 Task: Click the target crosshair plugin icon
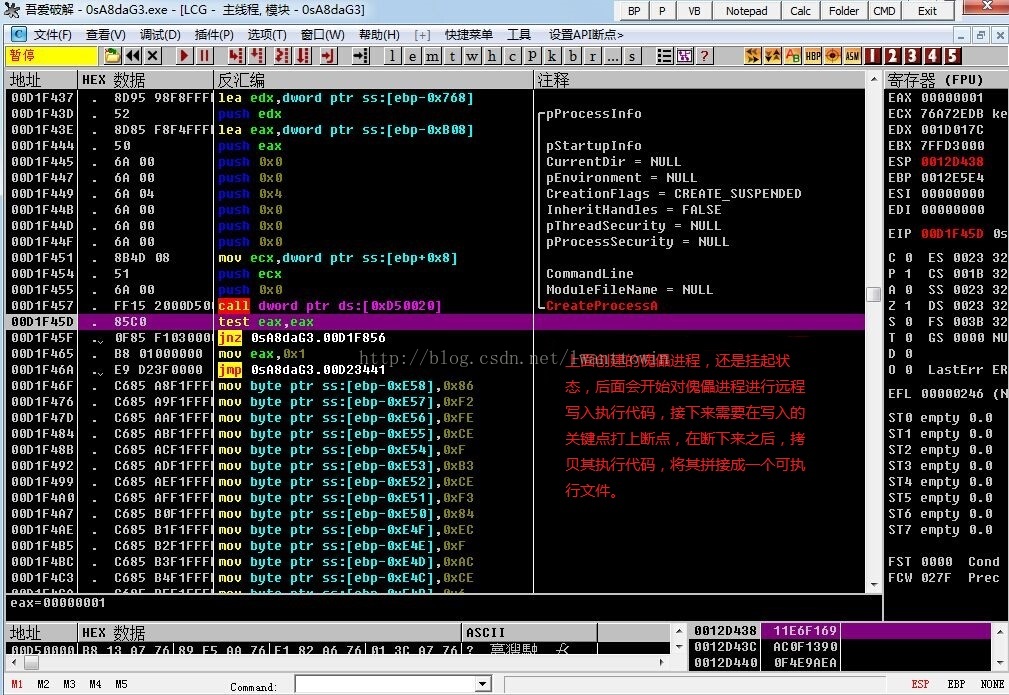coord(833,56)
